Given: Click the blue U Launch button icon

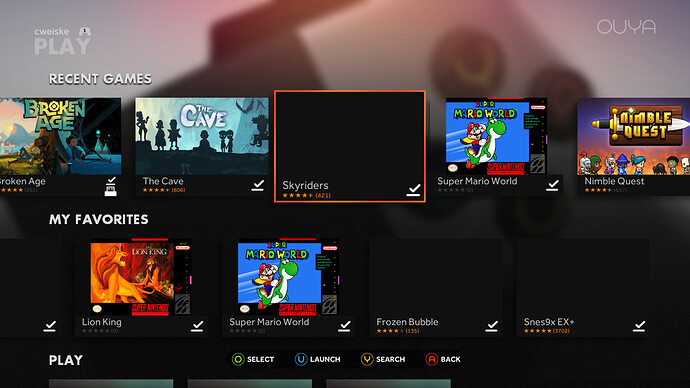Looking at the screenshot, I should point(301,359).
